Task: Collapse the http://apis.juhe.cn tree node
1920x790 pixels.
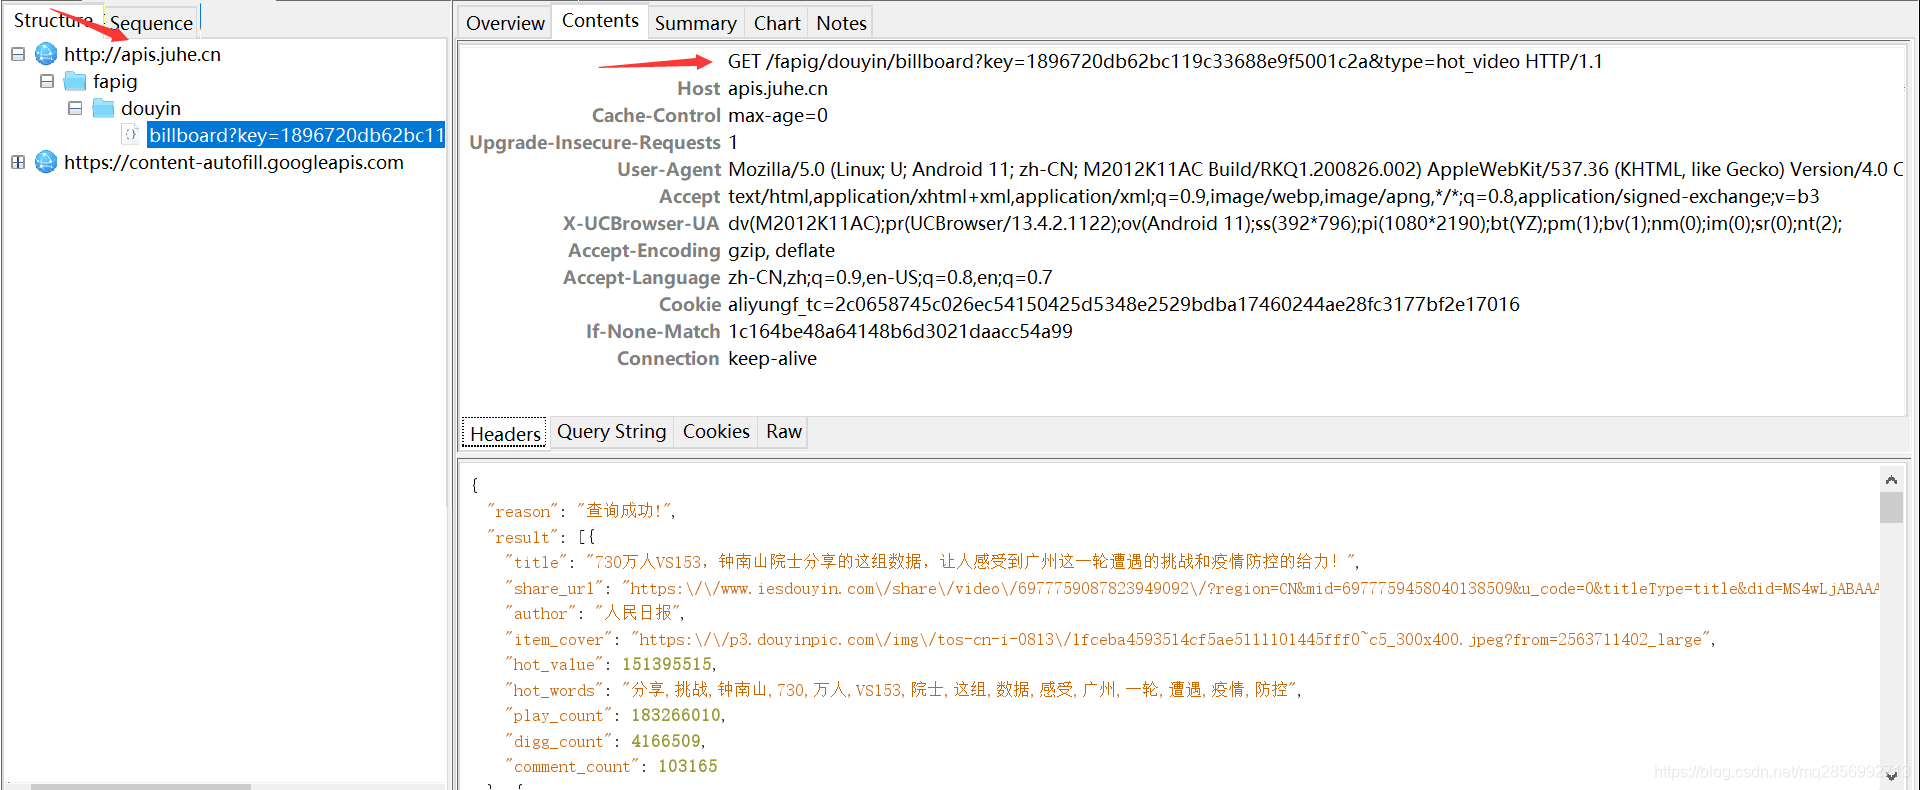Action: coord(18,54)
